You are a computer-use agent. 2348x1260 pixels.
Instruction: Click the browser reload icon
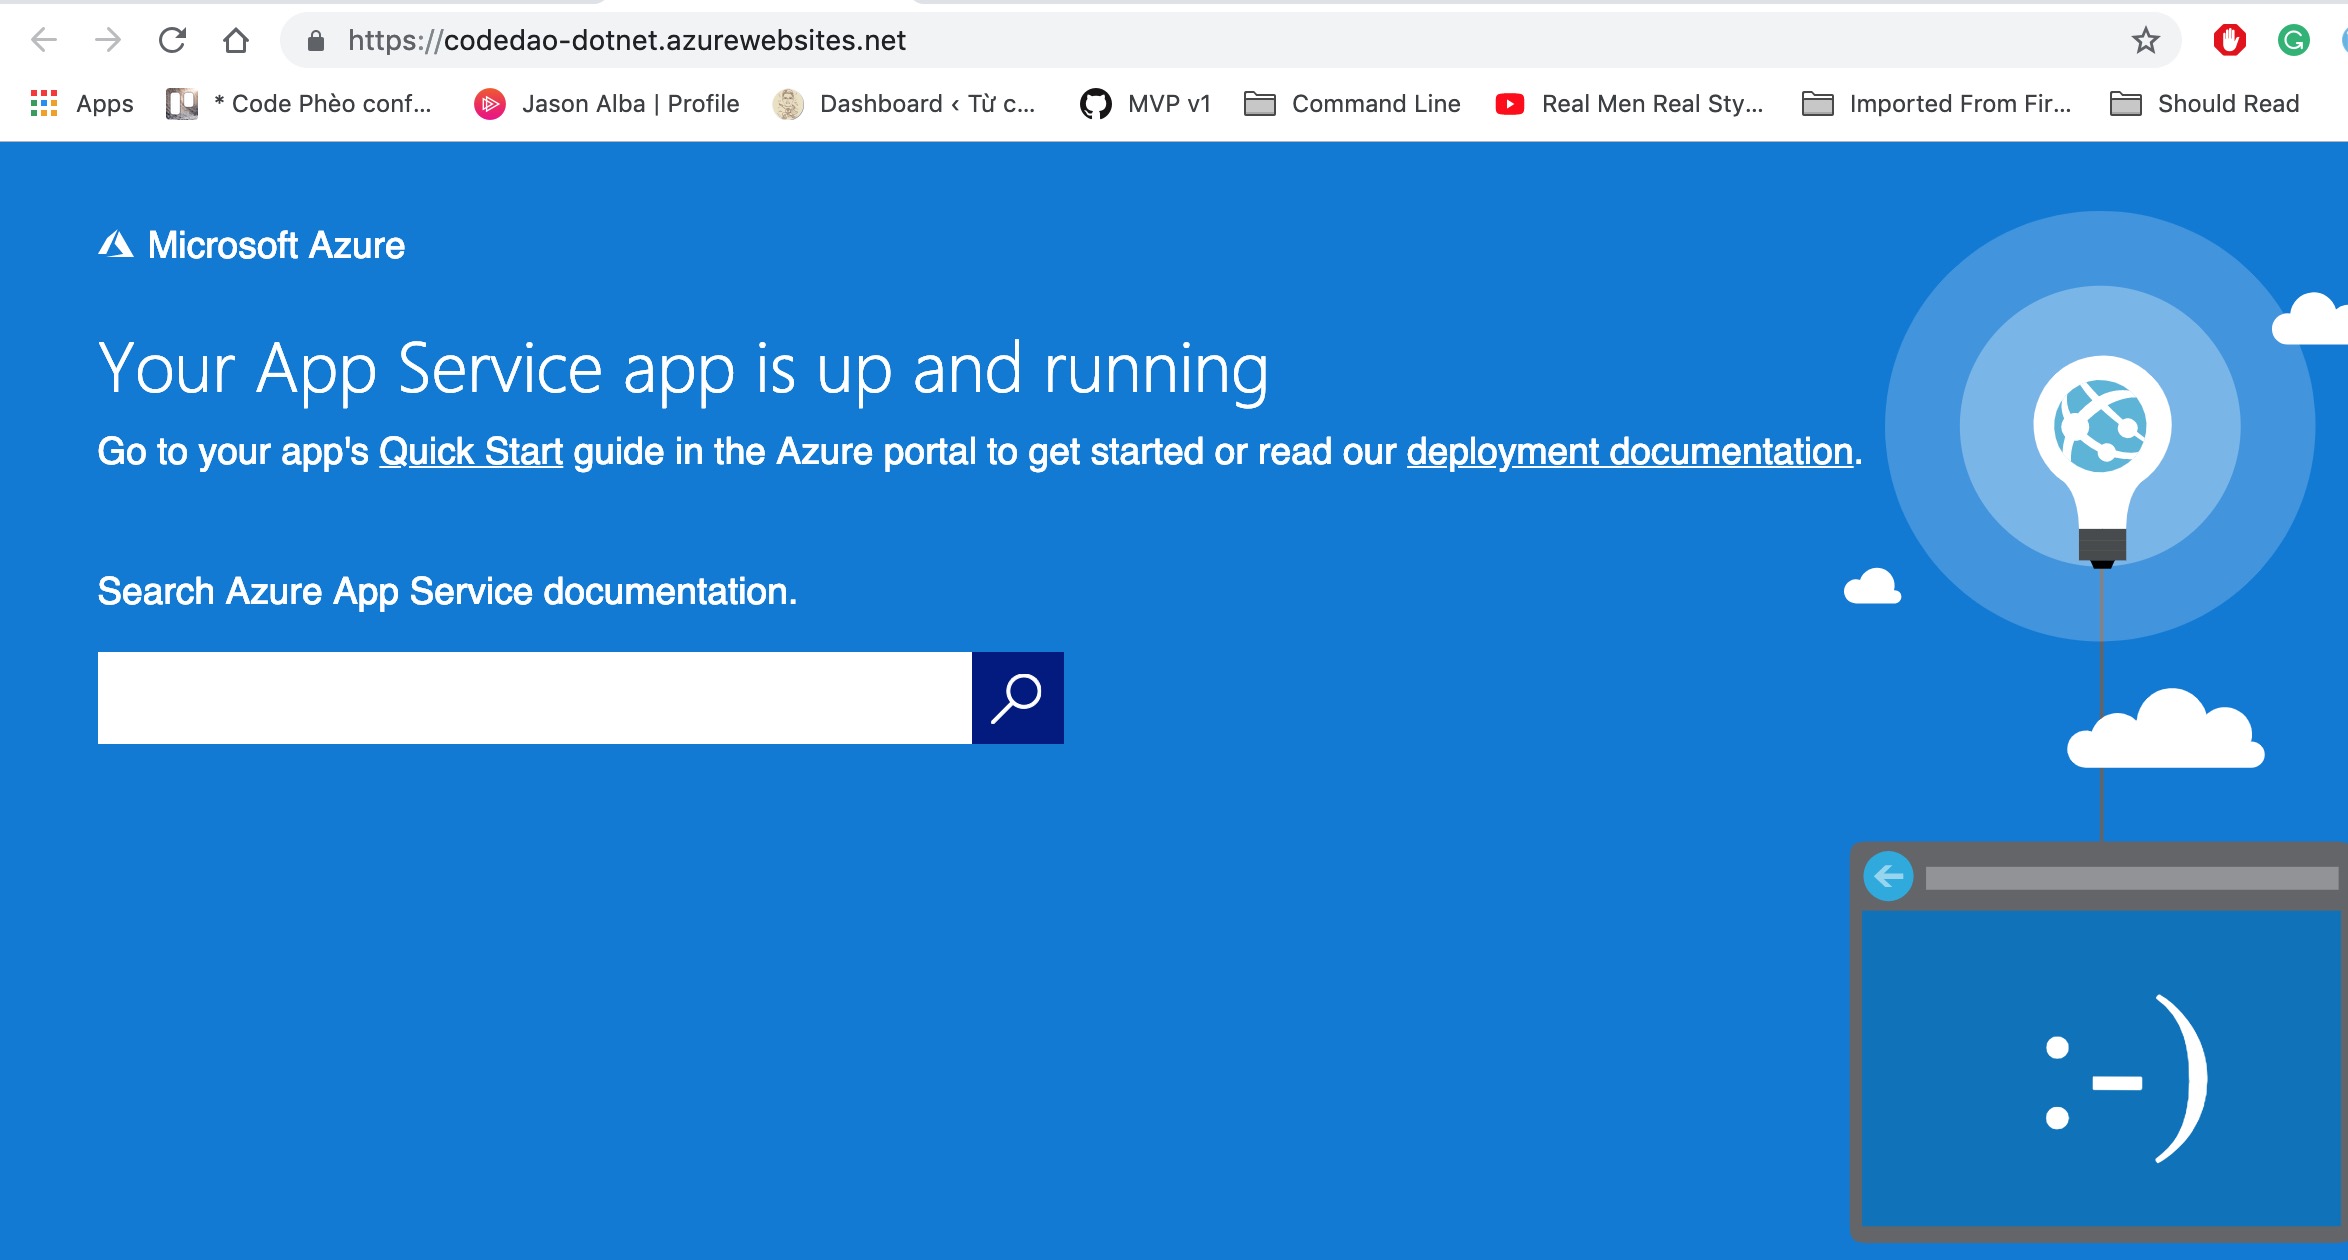pos(172,40)
